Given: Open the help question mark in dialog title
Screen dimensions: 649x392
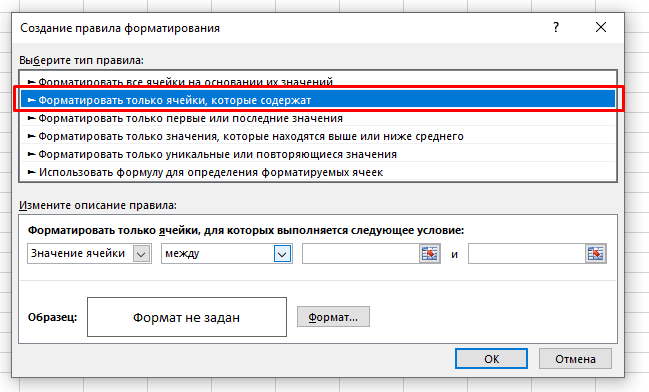Looking at the screenshot, I should (x=556, y=28).
